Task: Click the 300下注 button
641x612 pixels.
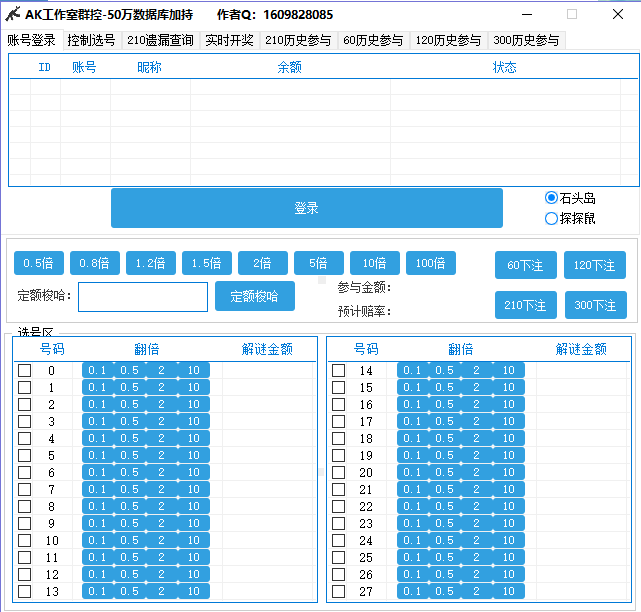Action: (594, 305)
